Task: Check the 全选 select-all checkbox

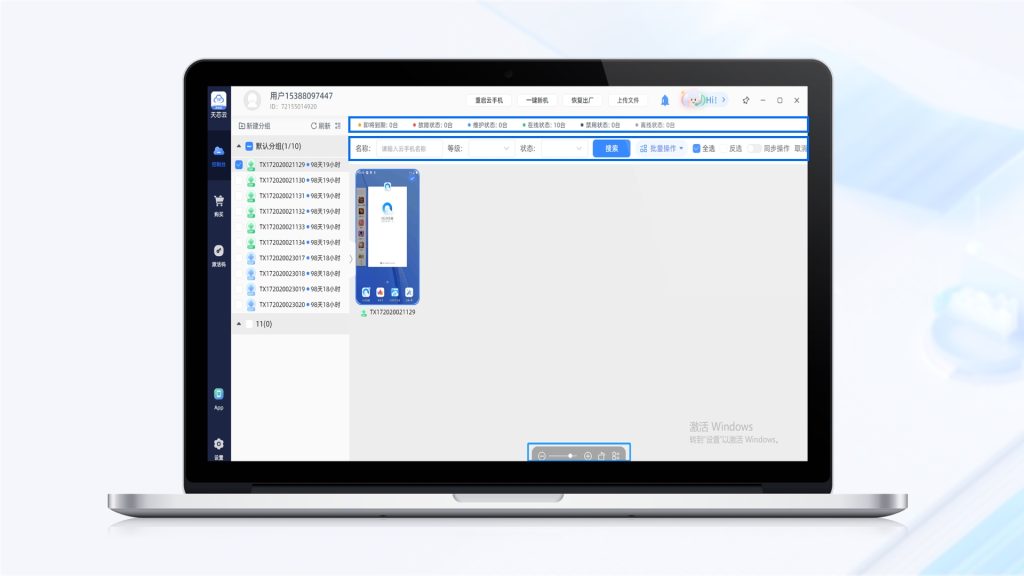Action: click(x=697, y=148)
